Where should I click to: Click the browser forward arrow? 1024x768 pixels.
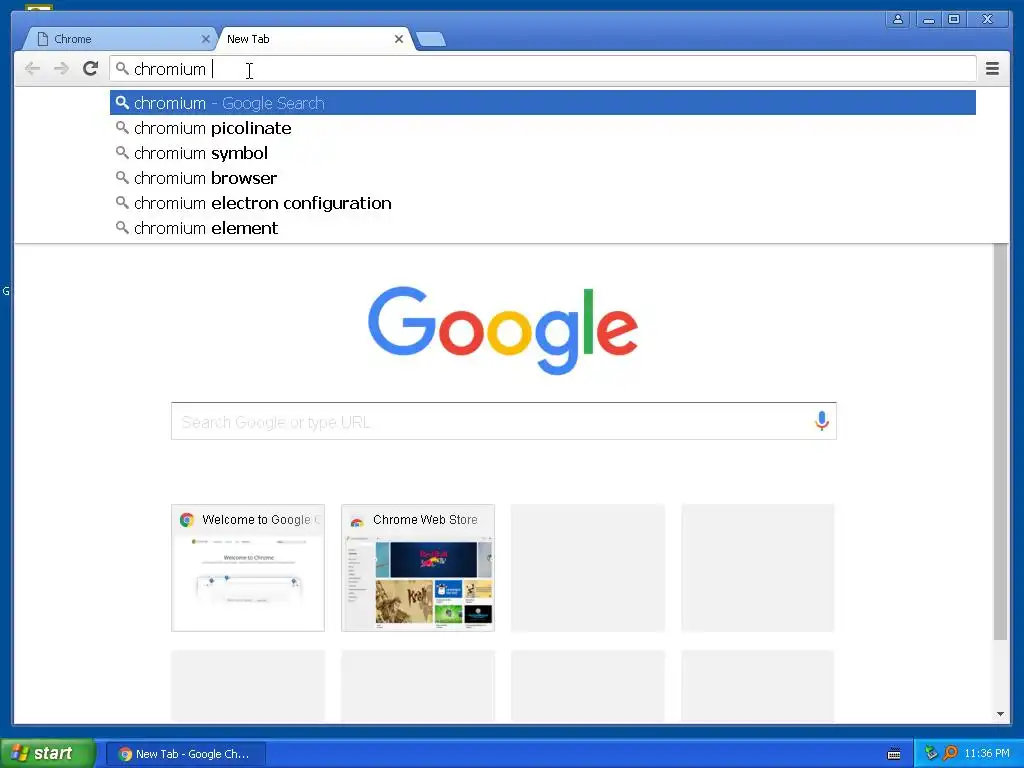(61, 69)
